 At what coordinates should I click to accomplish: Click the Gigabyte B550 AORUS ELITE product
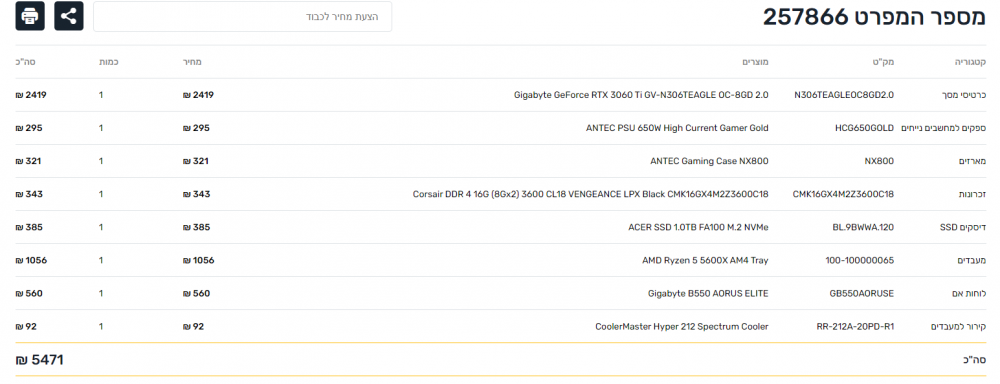pos(708,293)
